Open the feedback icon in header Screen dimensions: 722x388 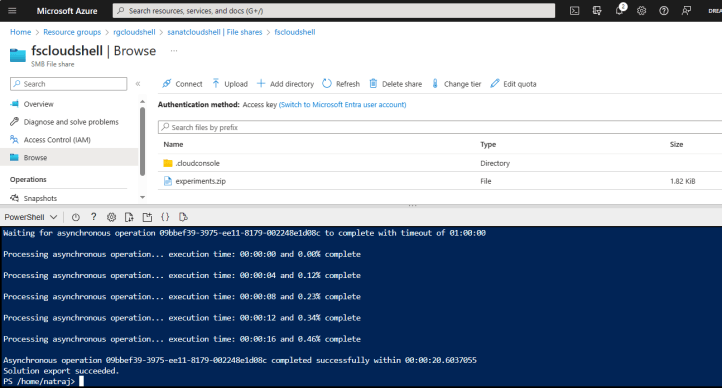(x=686, y=11)
